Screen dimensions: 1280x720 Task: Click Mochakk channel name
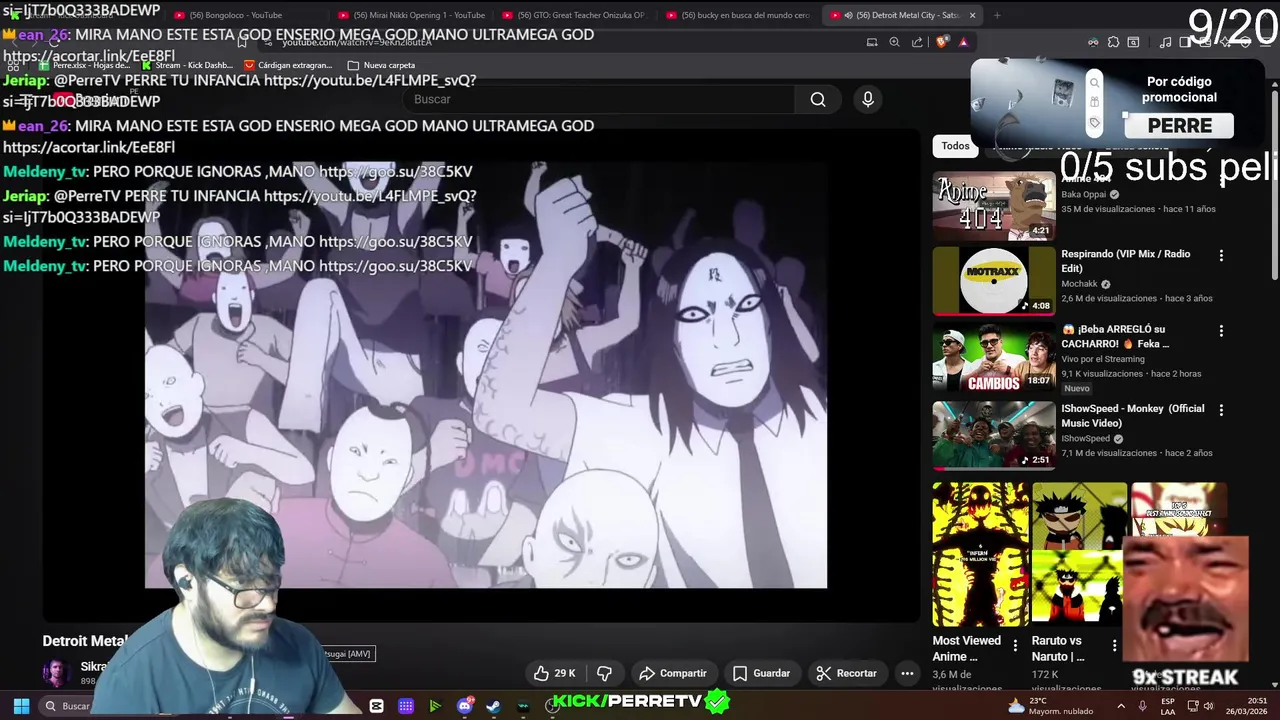click(x=1079, y=284)
